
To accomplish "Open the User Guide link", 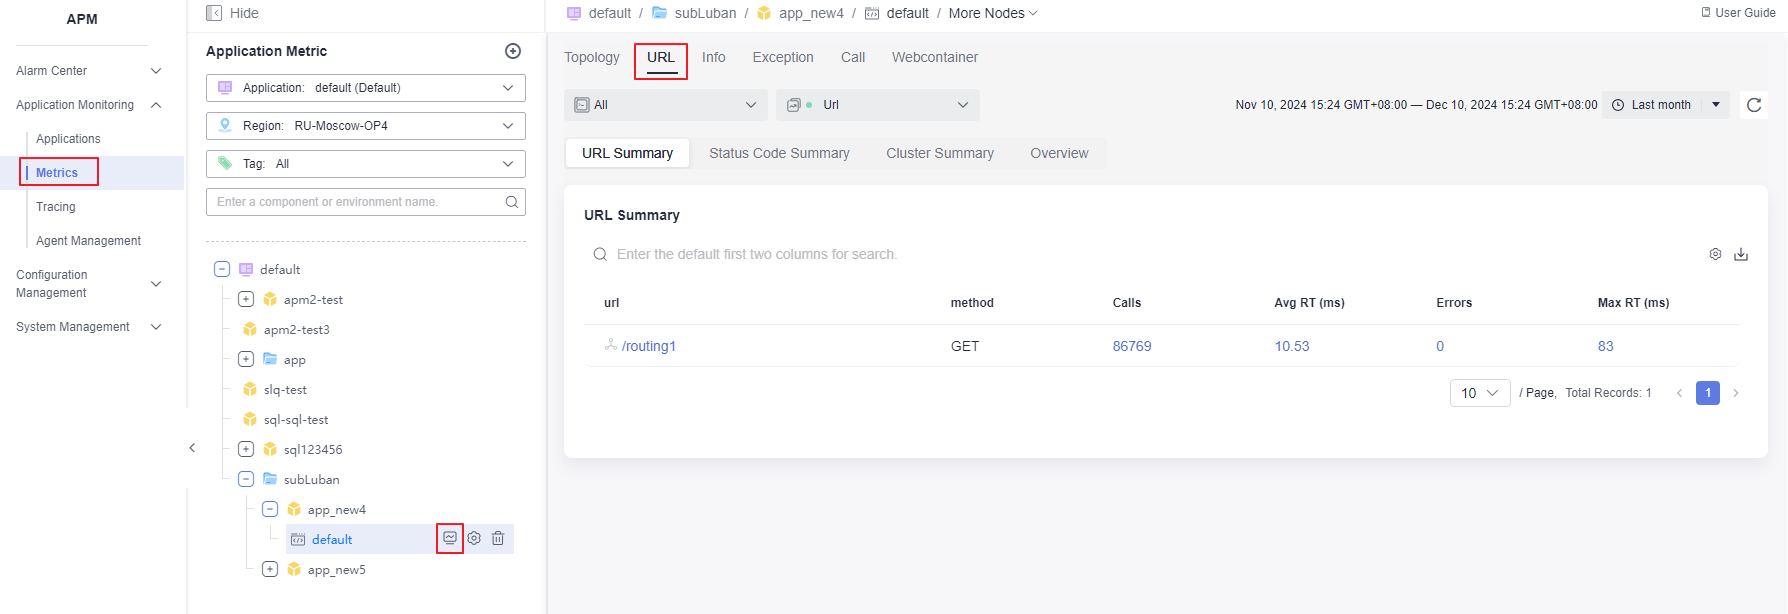I will (x=1738, y=13).
